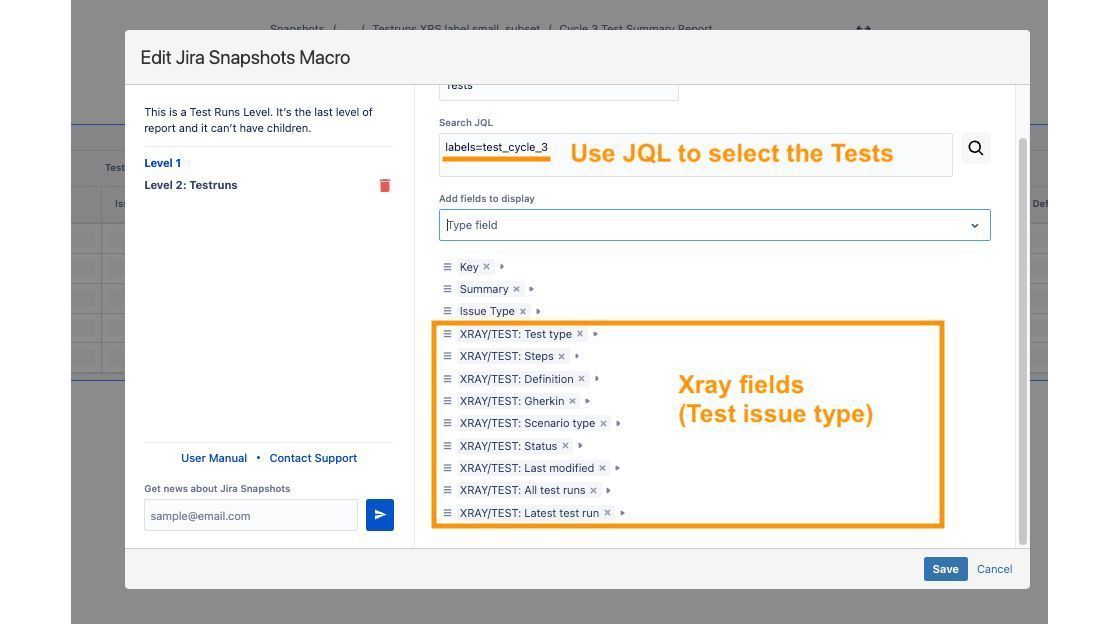The height and width of the screenshot is (624, 1120).
Task: Grab drag handle for XRAY/TEST: Definition
Action: coord(447,379)
